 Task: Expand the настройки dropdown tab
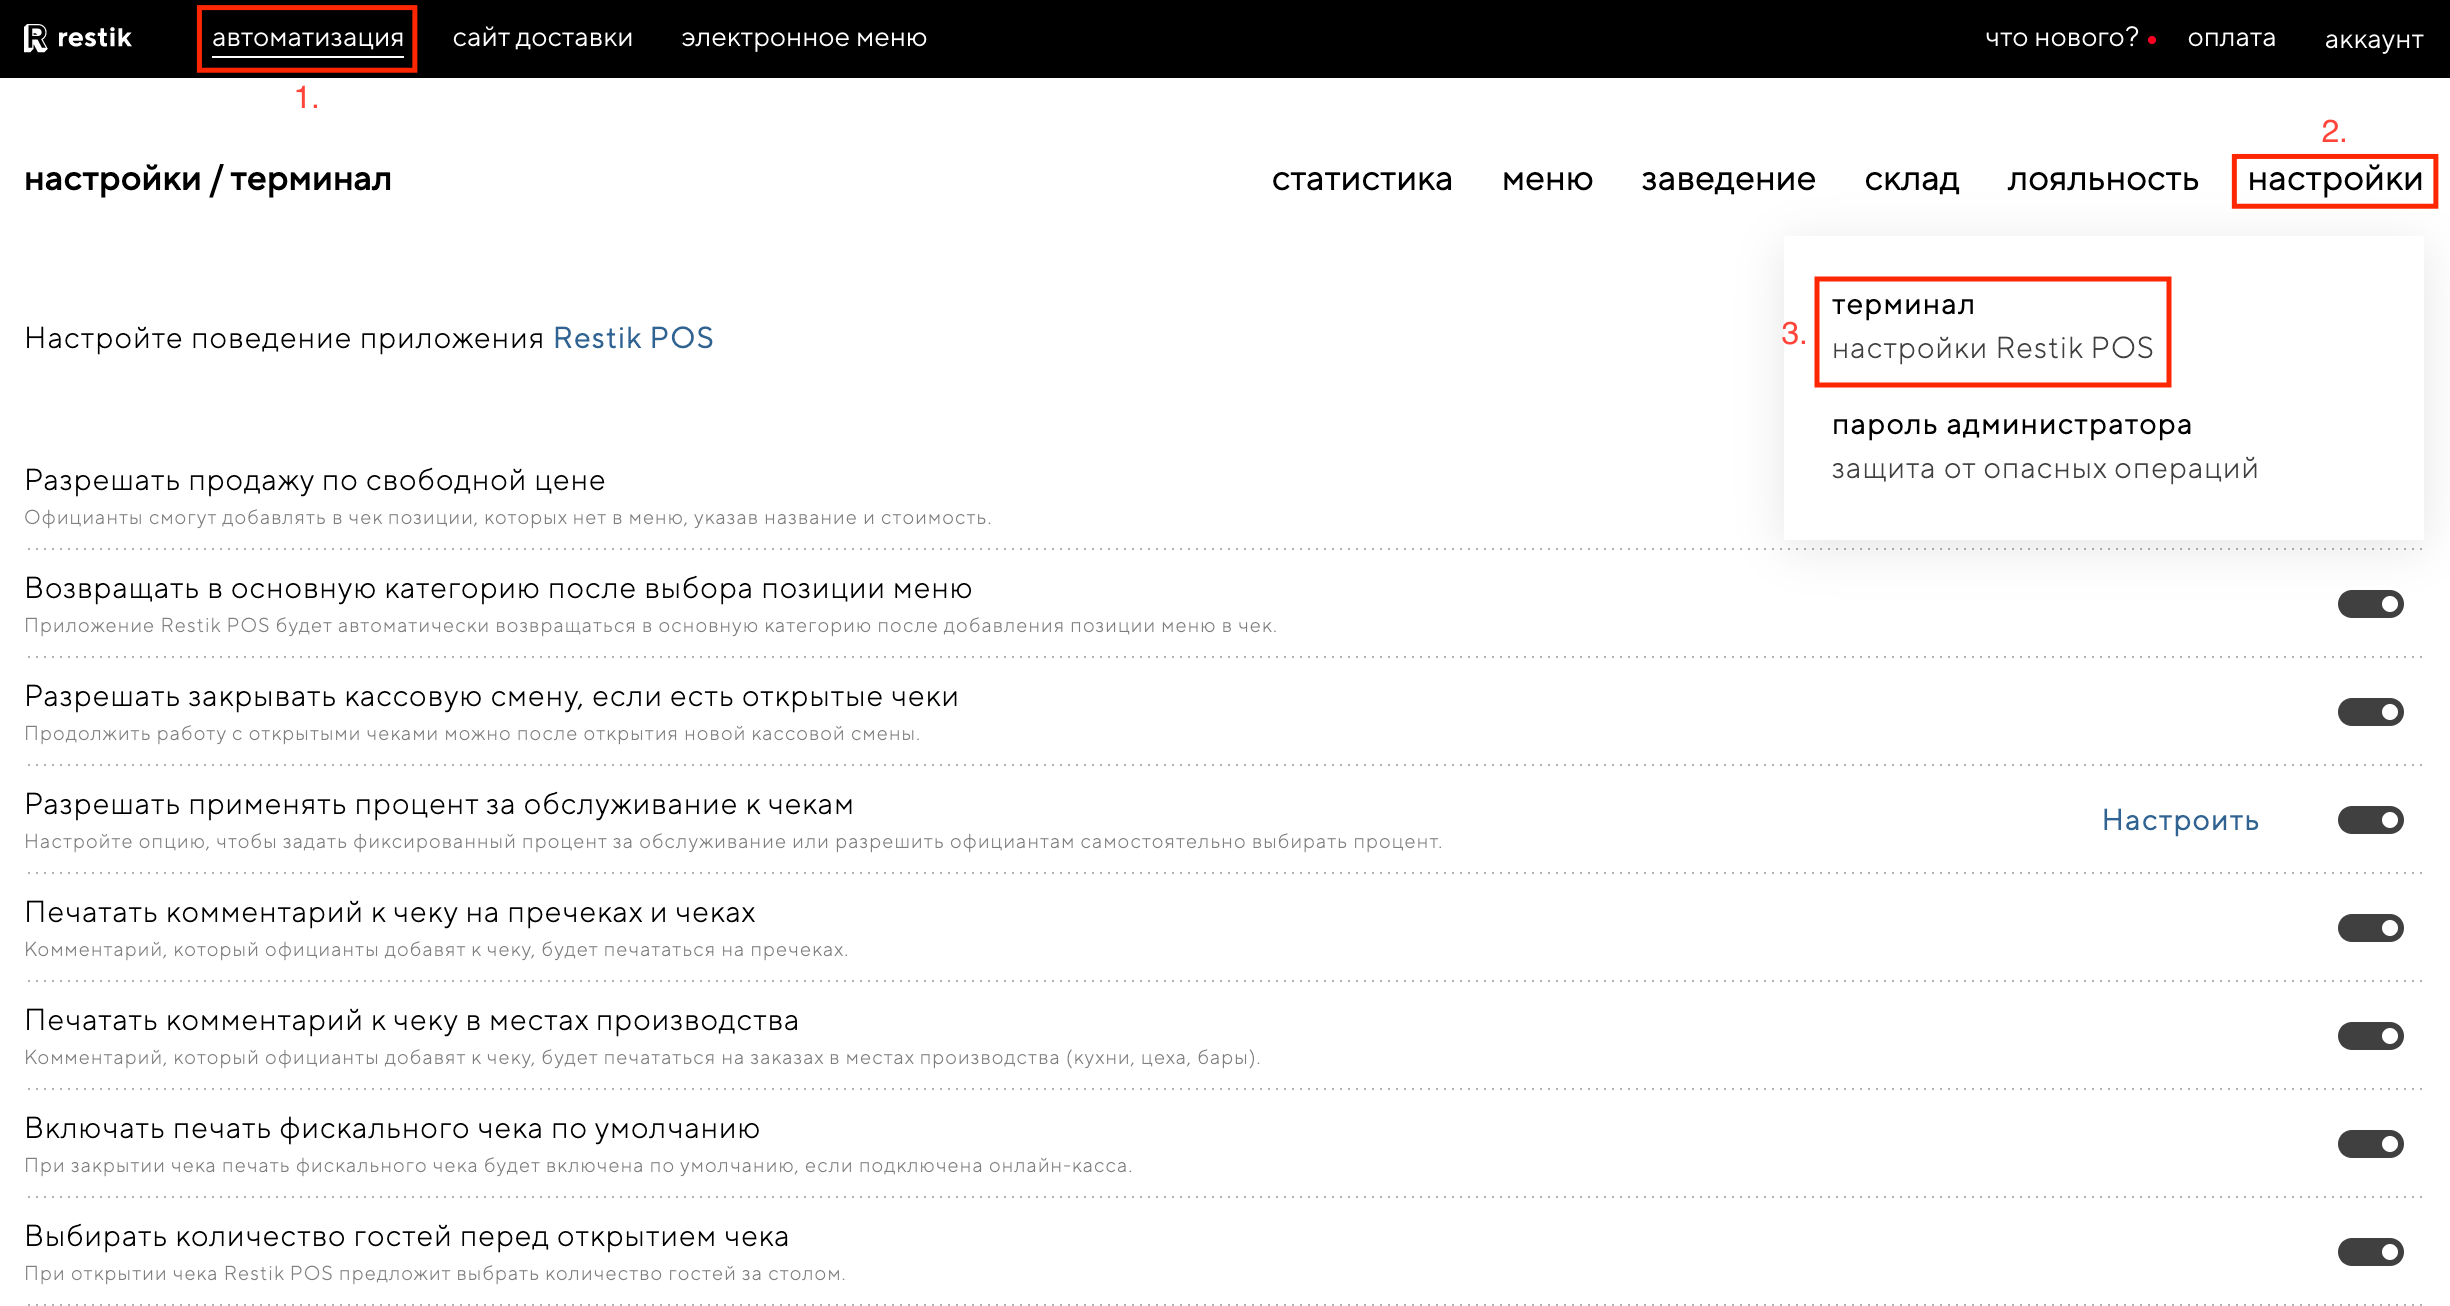tap(2334, 179)
